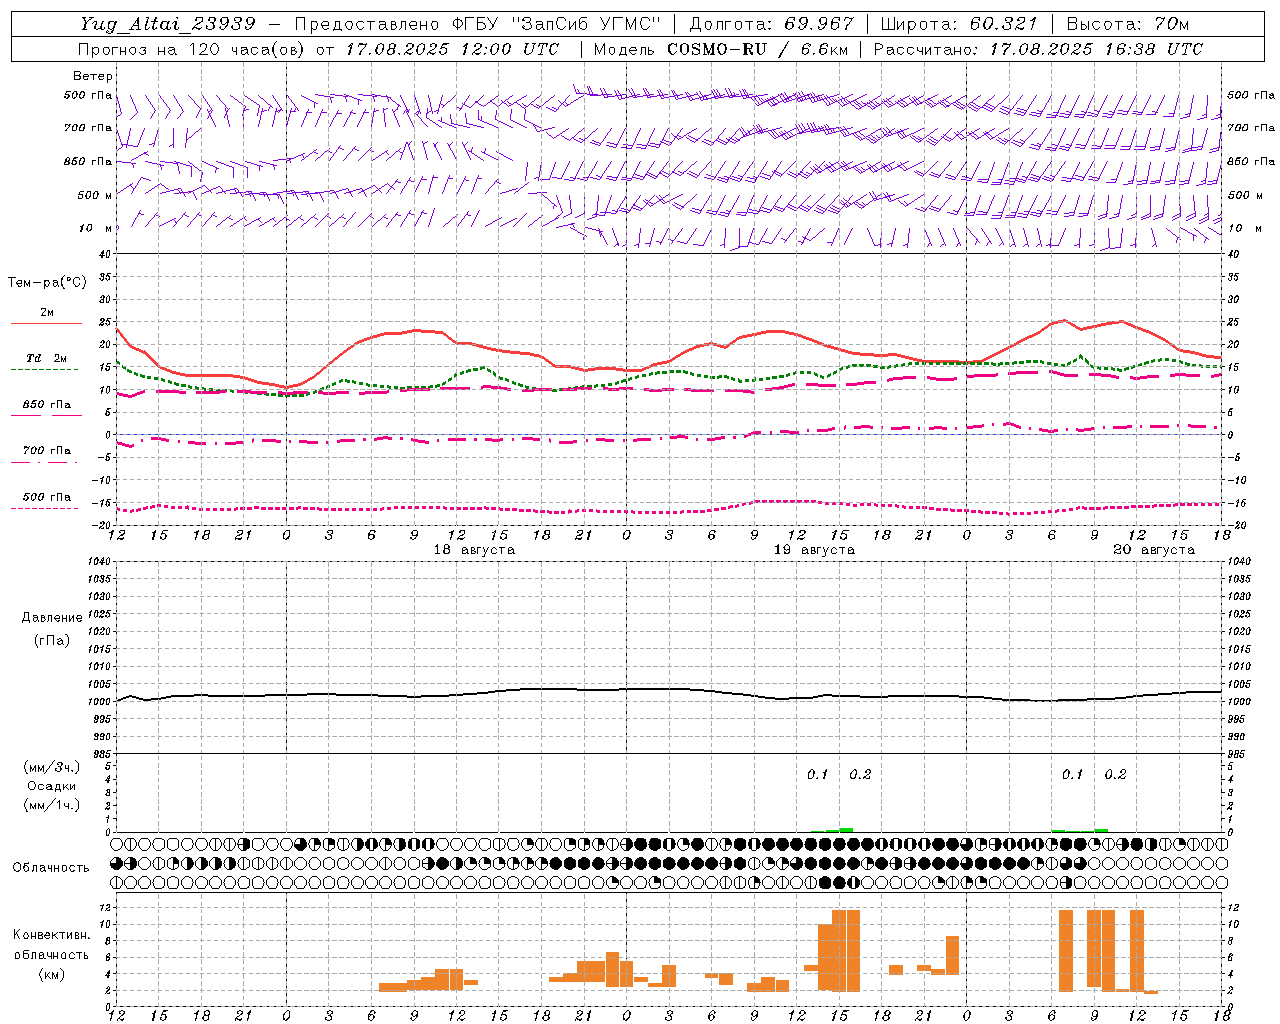Click the (мм/1ч.) precipitation unit label
This screenshot has width=1280, height=1024.
(x=52, y=805)
